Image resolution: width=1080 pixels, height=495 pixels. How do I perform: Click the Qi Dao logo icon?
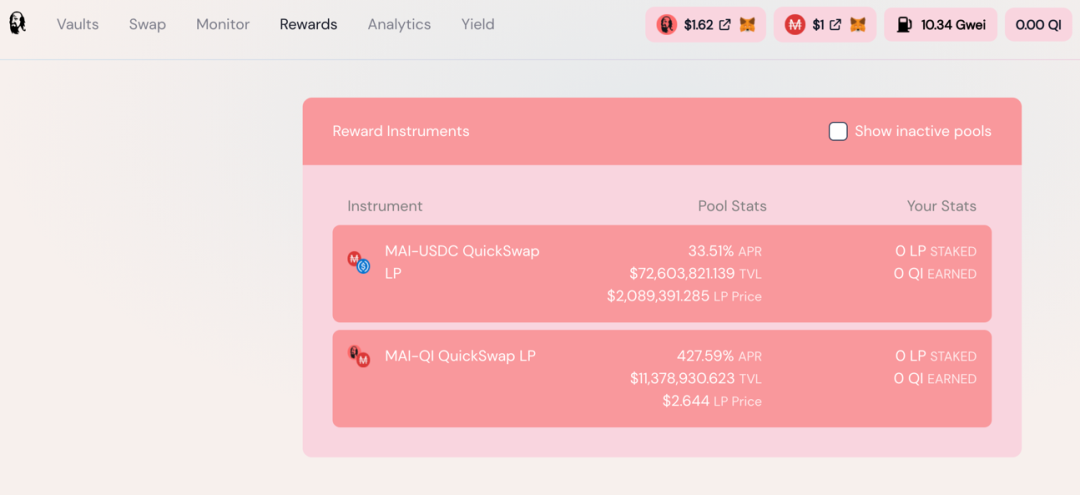pos(17,24)
